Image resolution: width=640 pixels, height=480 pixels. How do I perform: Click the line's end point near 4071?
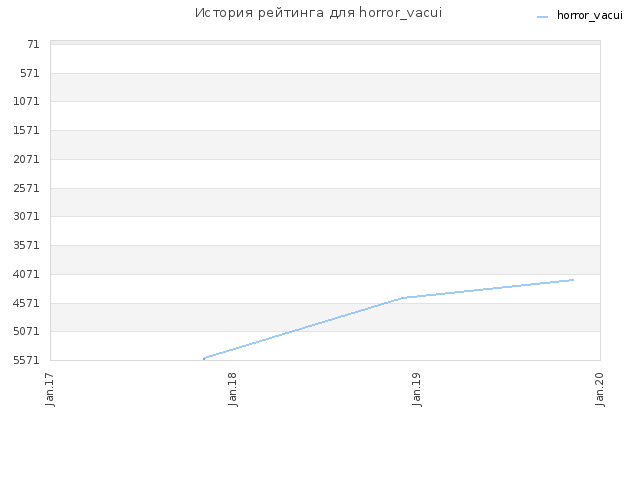click(573, 280)
